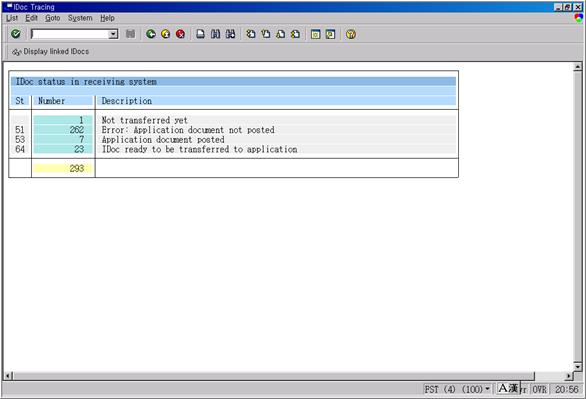The width and height of the screenshot is (586, 399).
Task: Click the Create new session icon
Action: point(315,34)
